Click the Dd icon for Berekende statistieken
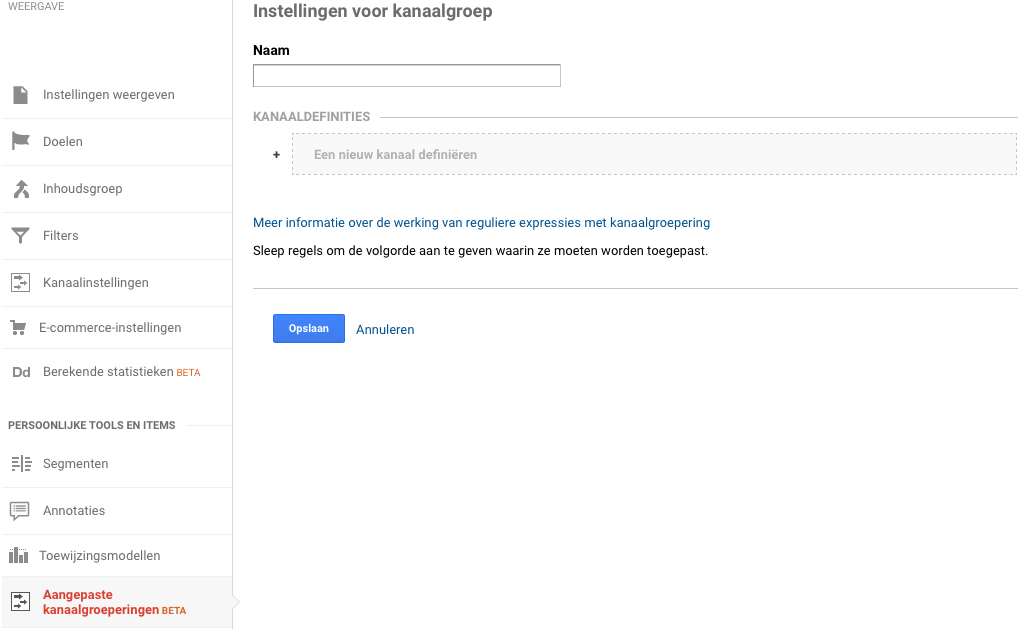1023x629 pixels. [x=20, y=373]
